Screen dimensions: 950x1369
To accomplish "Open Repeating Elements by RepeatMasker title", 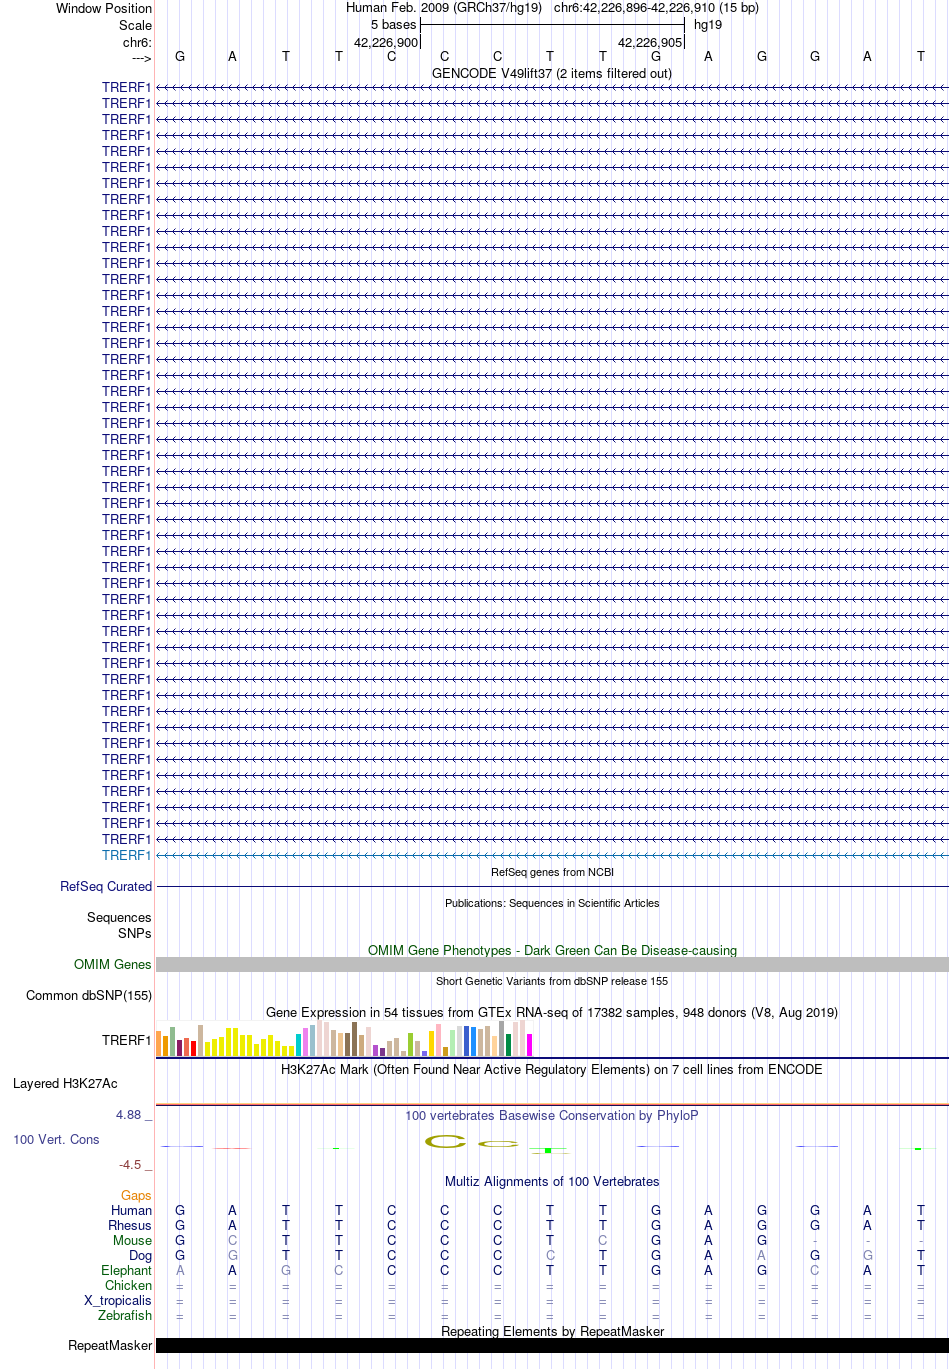I will tap(552, 1331).
